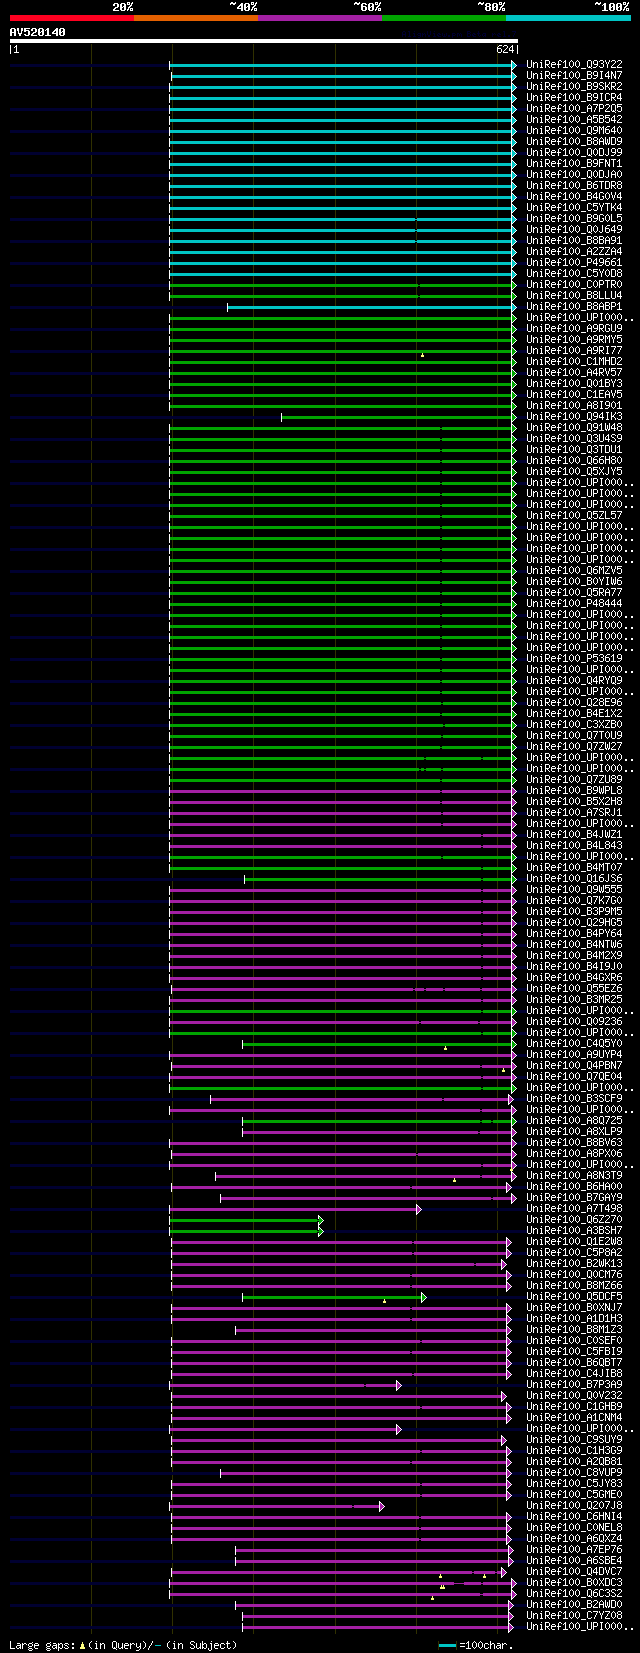The width and height of the screenshot is (640, 1653).
Task: Click hit label UniRef100_Q0DJ99
Action: click(574, 152)
